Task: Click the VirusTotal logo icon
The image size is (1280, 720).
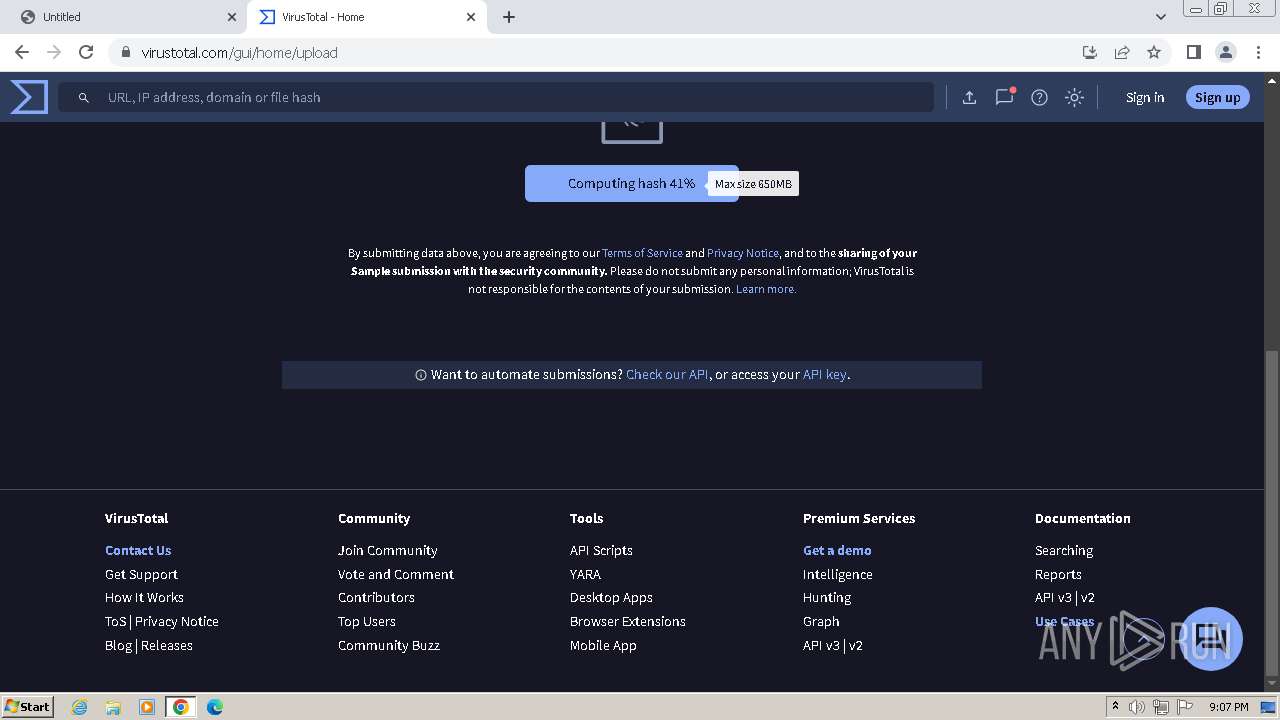Action: [x=29, y=97]
